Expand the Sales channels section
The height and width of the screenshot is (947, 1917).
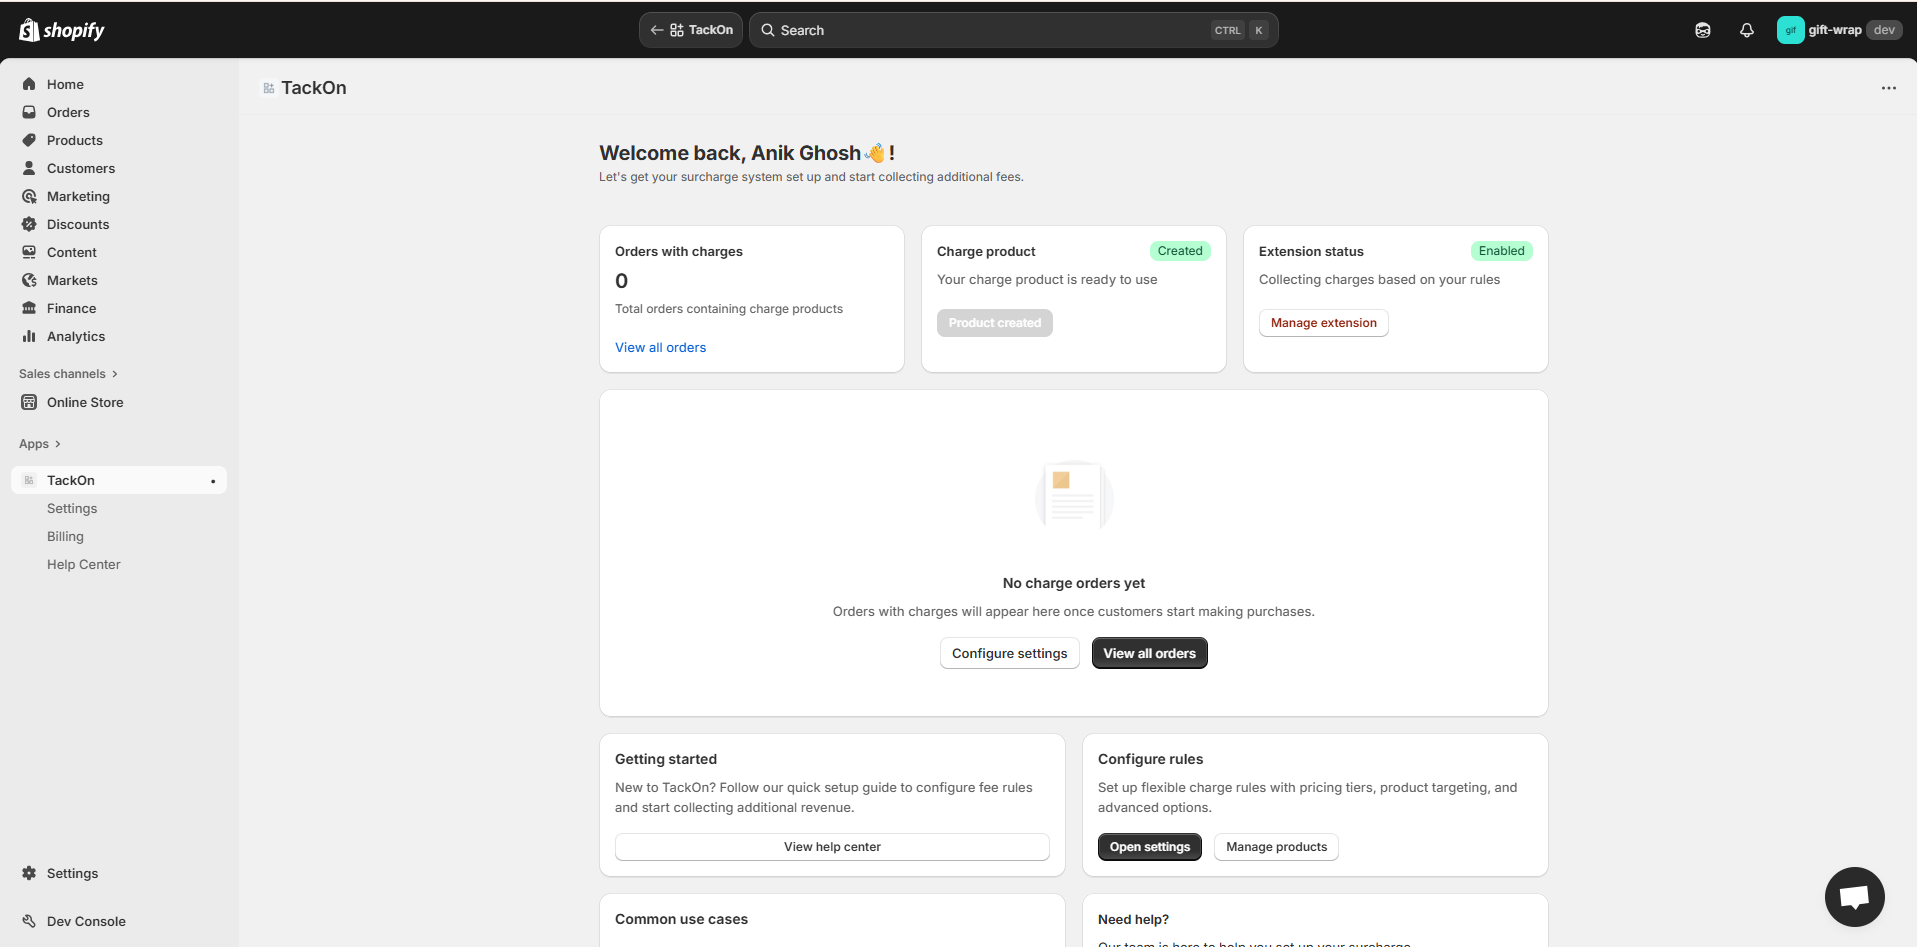coord(68,374)
